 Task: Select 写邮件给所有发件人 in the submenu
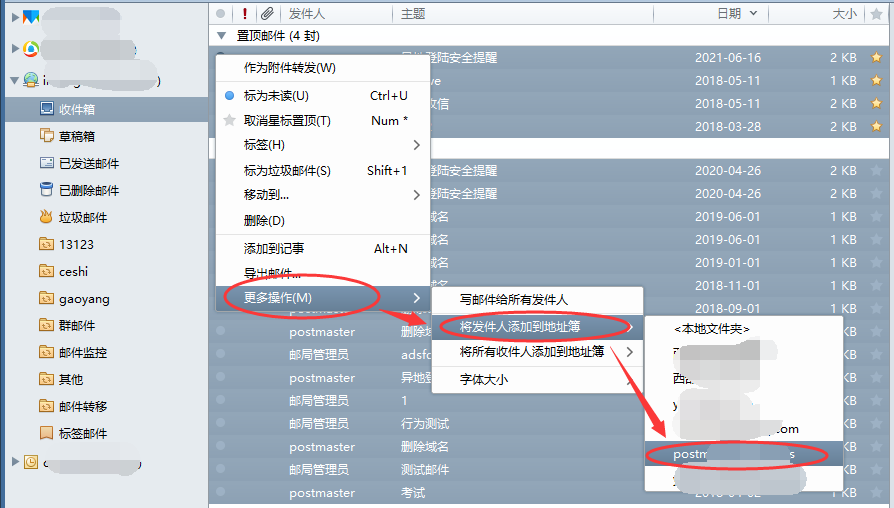(513, 299)
